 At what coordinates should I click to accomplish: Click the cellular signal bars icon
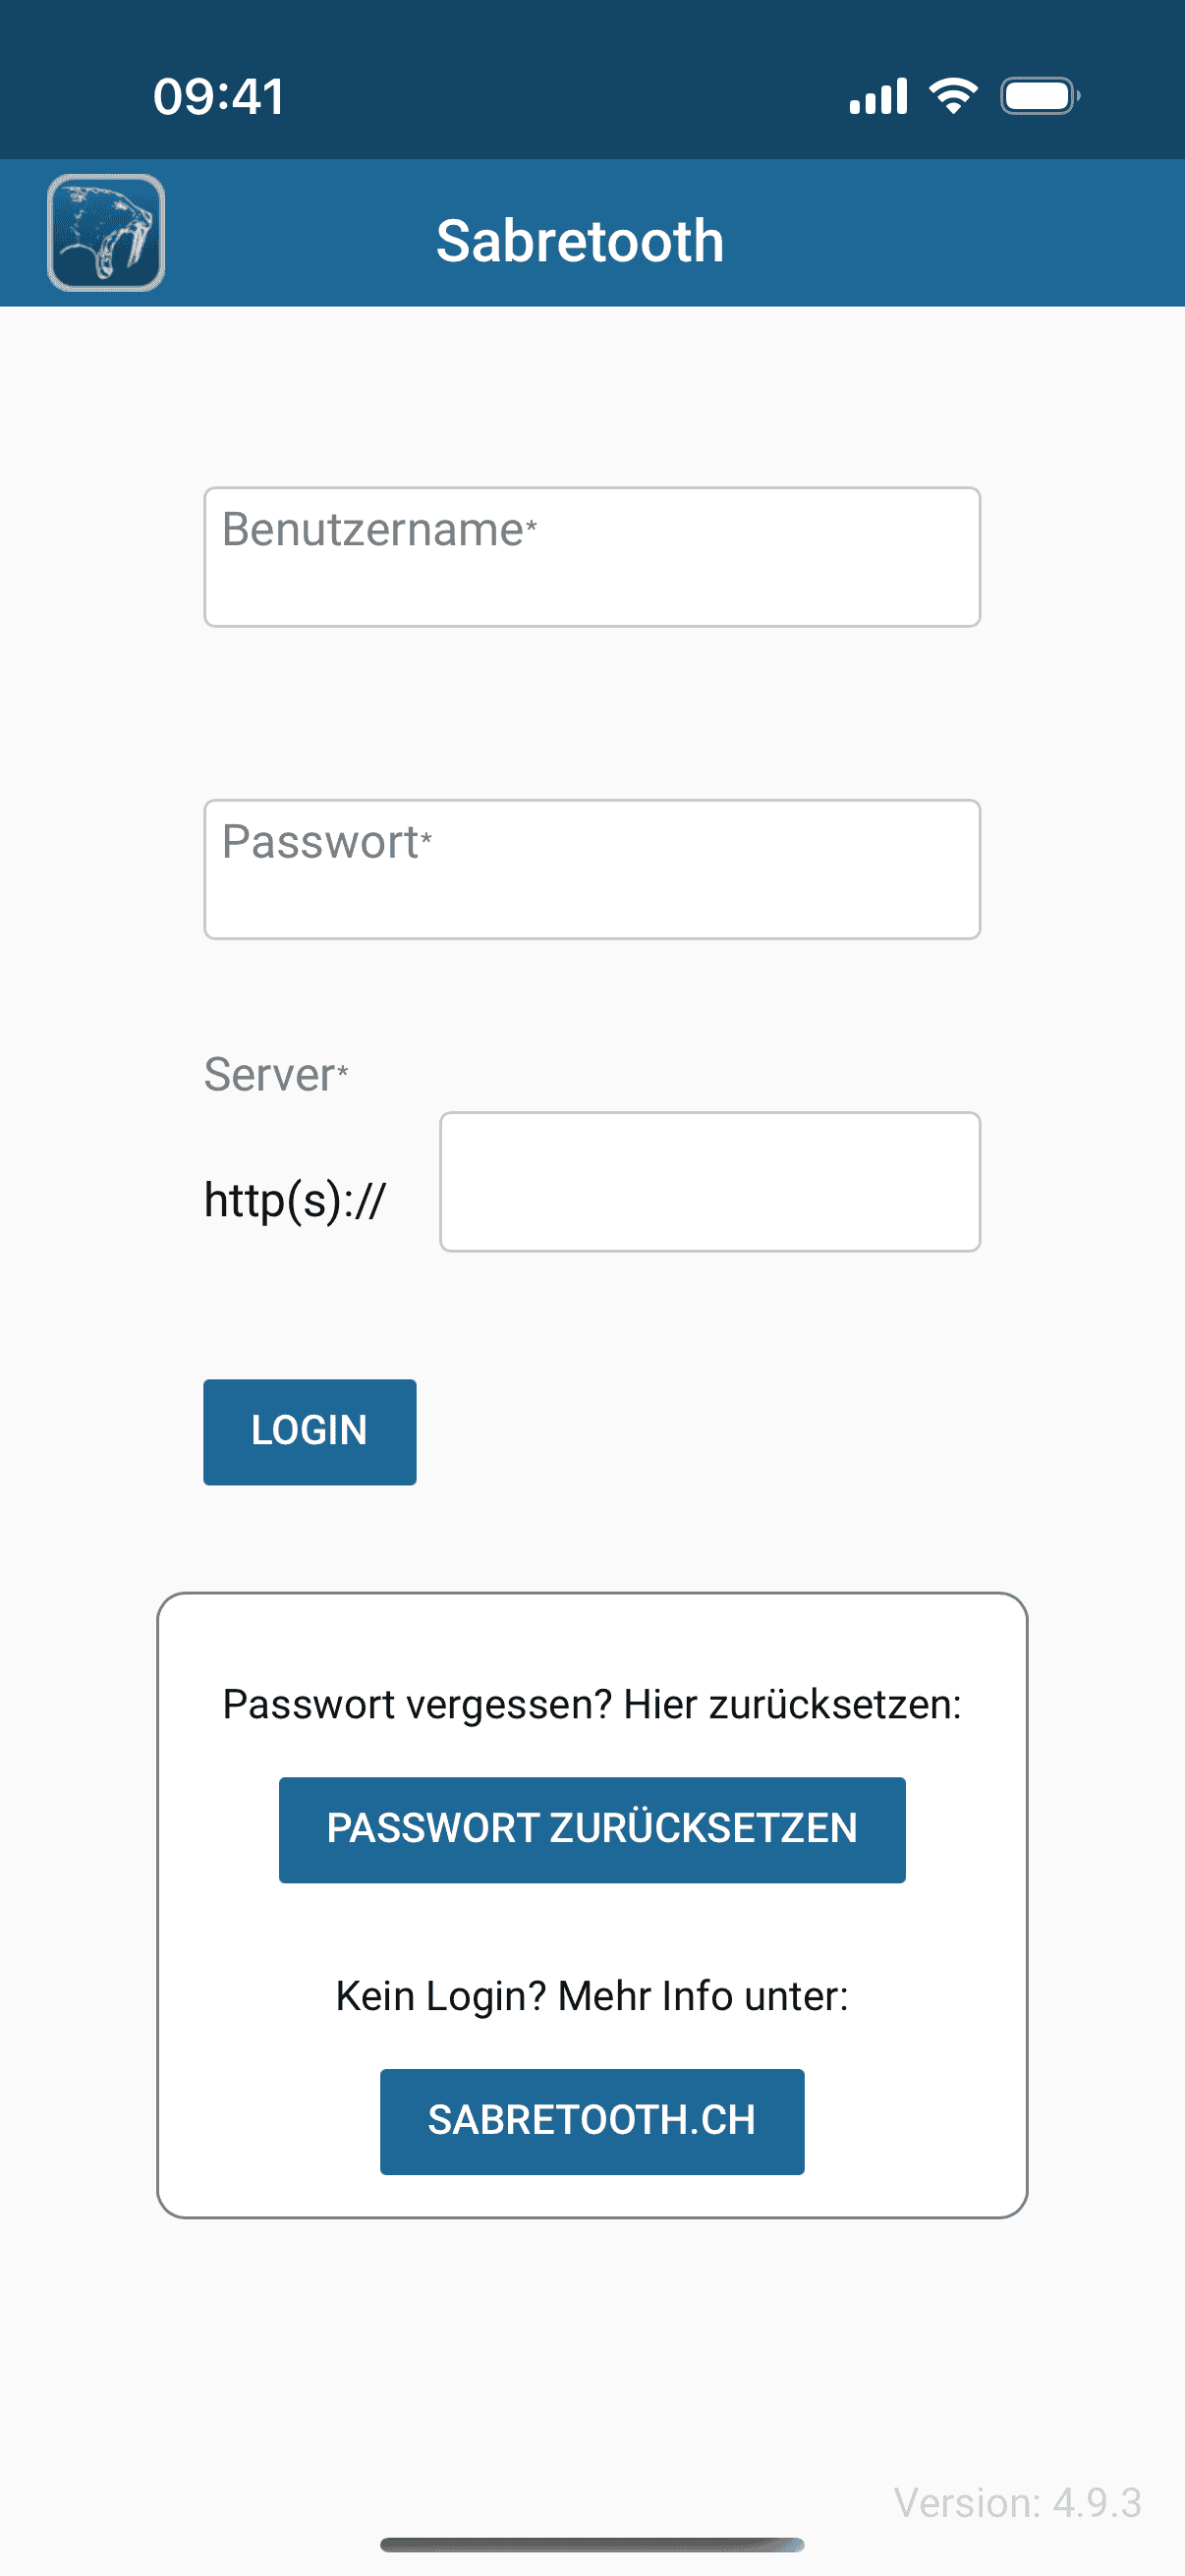pyautogui.click(x=878, y=96)
